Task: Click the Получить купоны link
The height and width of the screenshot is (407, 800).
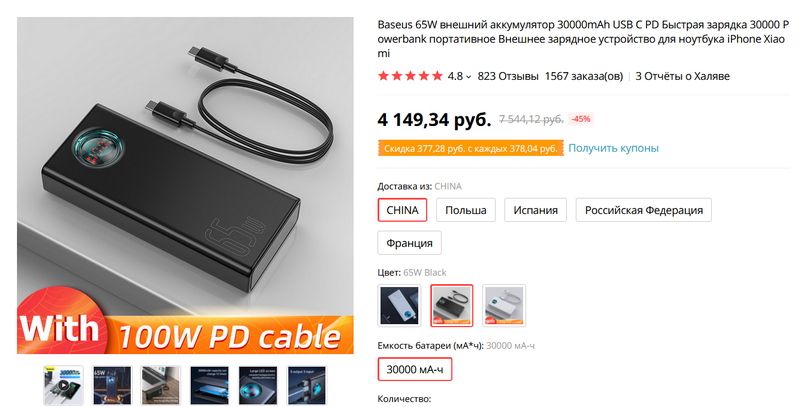Action: click(613, 148)
